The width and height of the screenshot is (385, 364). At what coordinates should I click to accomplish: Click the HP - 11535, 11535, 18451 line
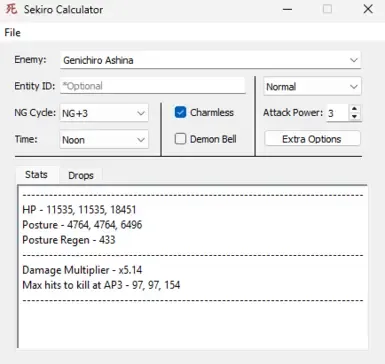pyautogui.click(x=79, y=210)
